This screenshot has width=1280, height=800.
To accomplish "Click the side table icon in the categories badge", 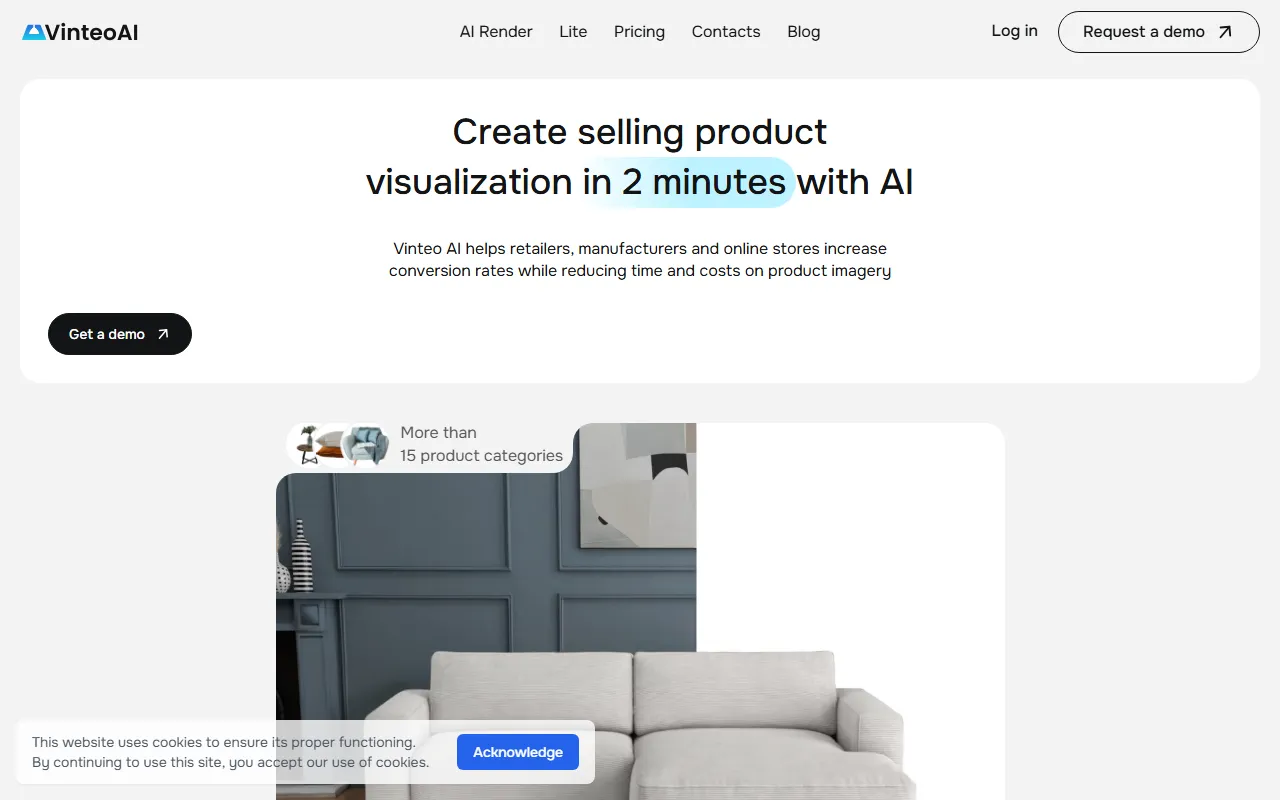I will (x=308, y=444).
